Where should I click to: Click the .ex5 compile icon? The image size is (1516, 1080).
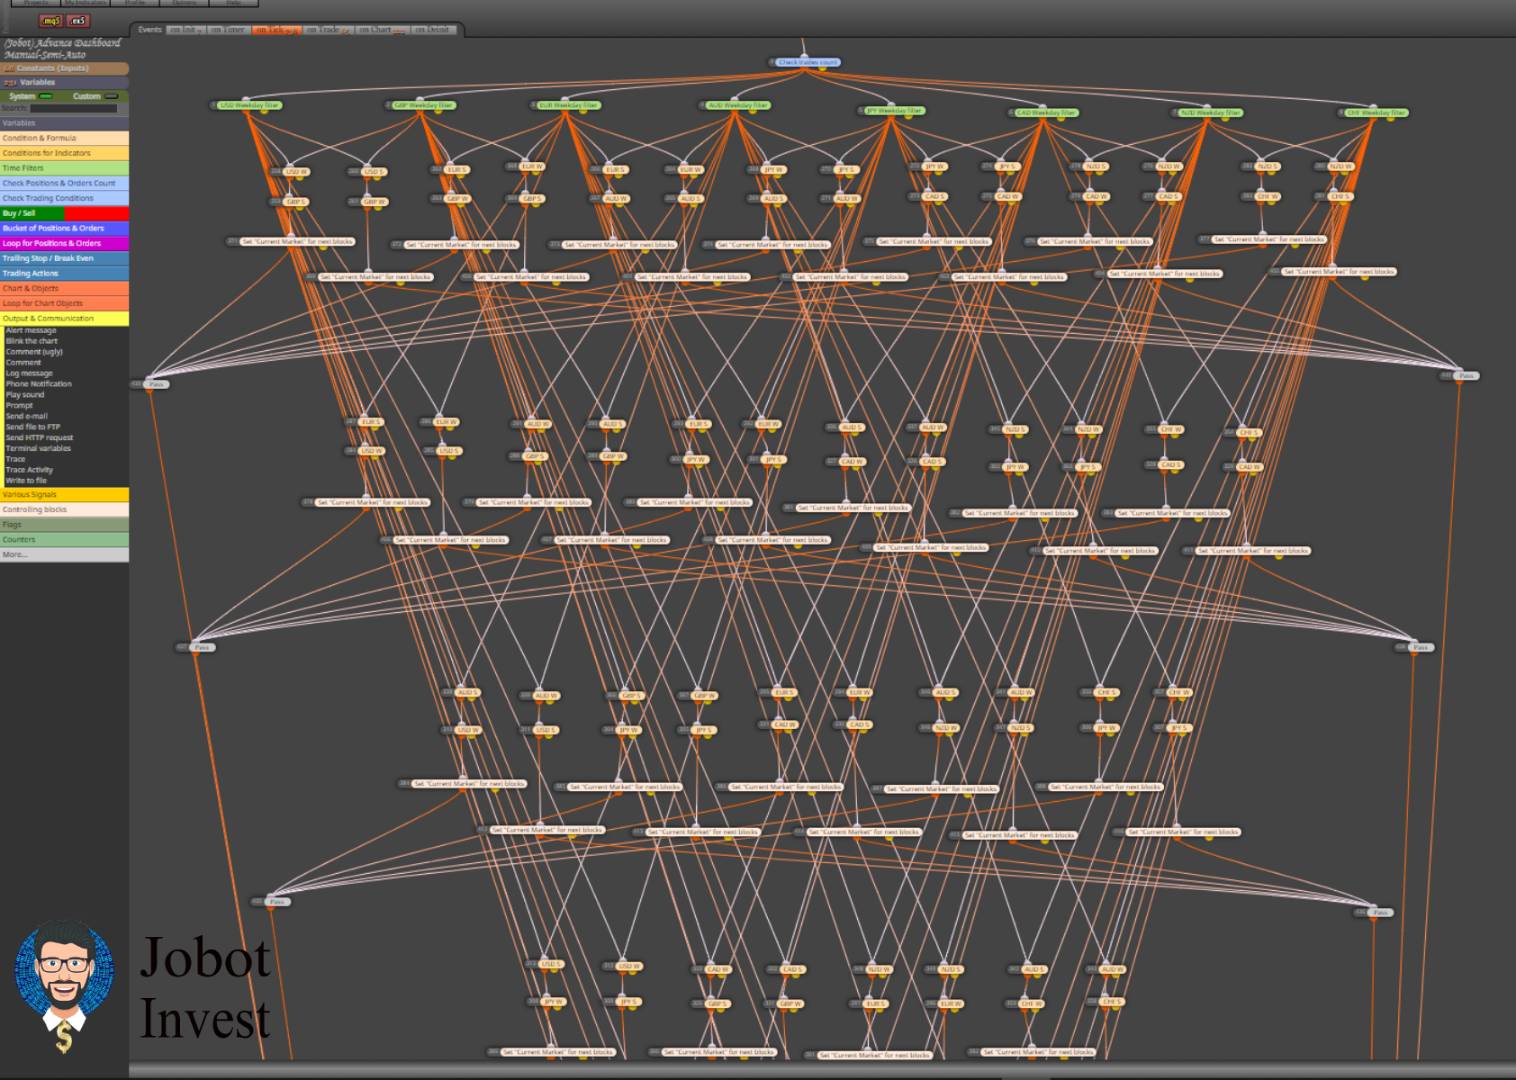(78, 20)
